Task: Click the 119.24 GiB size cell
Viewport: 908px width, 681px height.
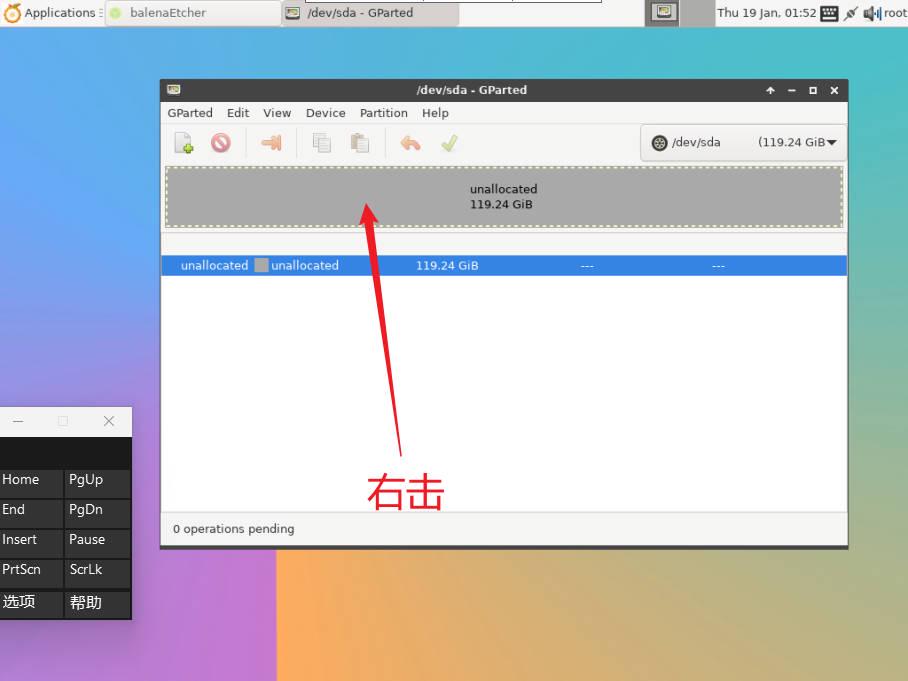Action: click(447, 265)
